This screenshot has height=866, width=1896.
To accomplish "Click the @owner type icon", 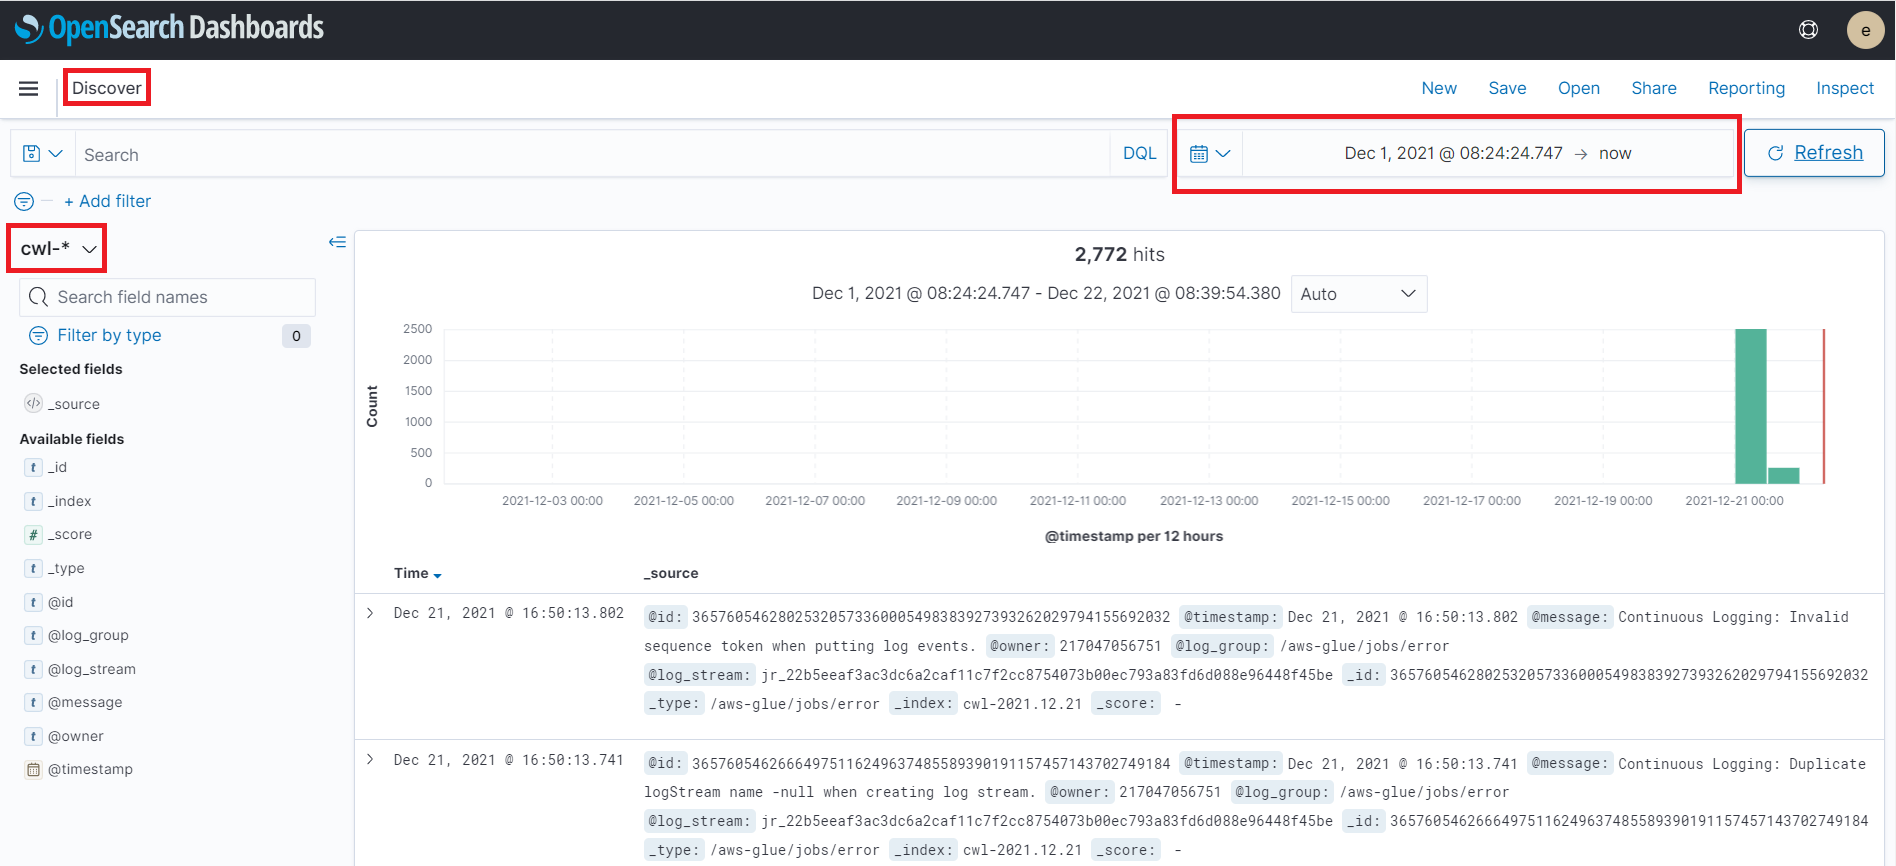I will tap(33, 736).
